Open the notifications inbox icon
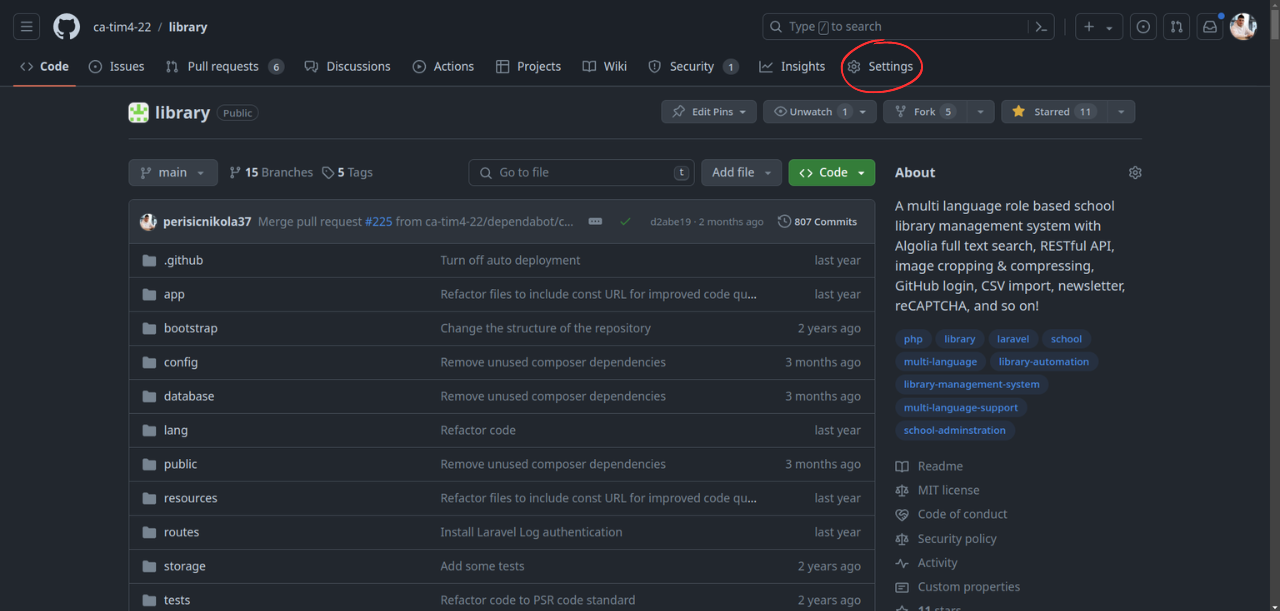This screenshot has width=1280, height=611. click(x=1209, y=26)
